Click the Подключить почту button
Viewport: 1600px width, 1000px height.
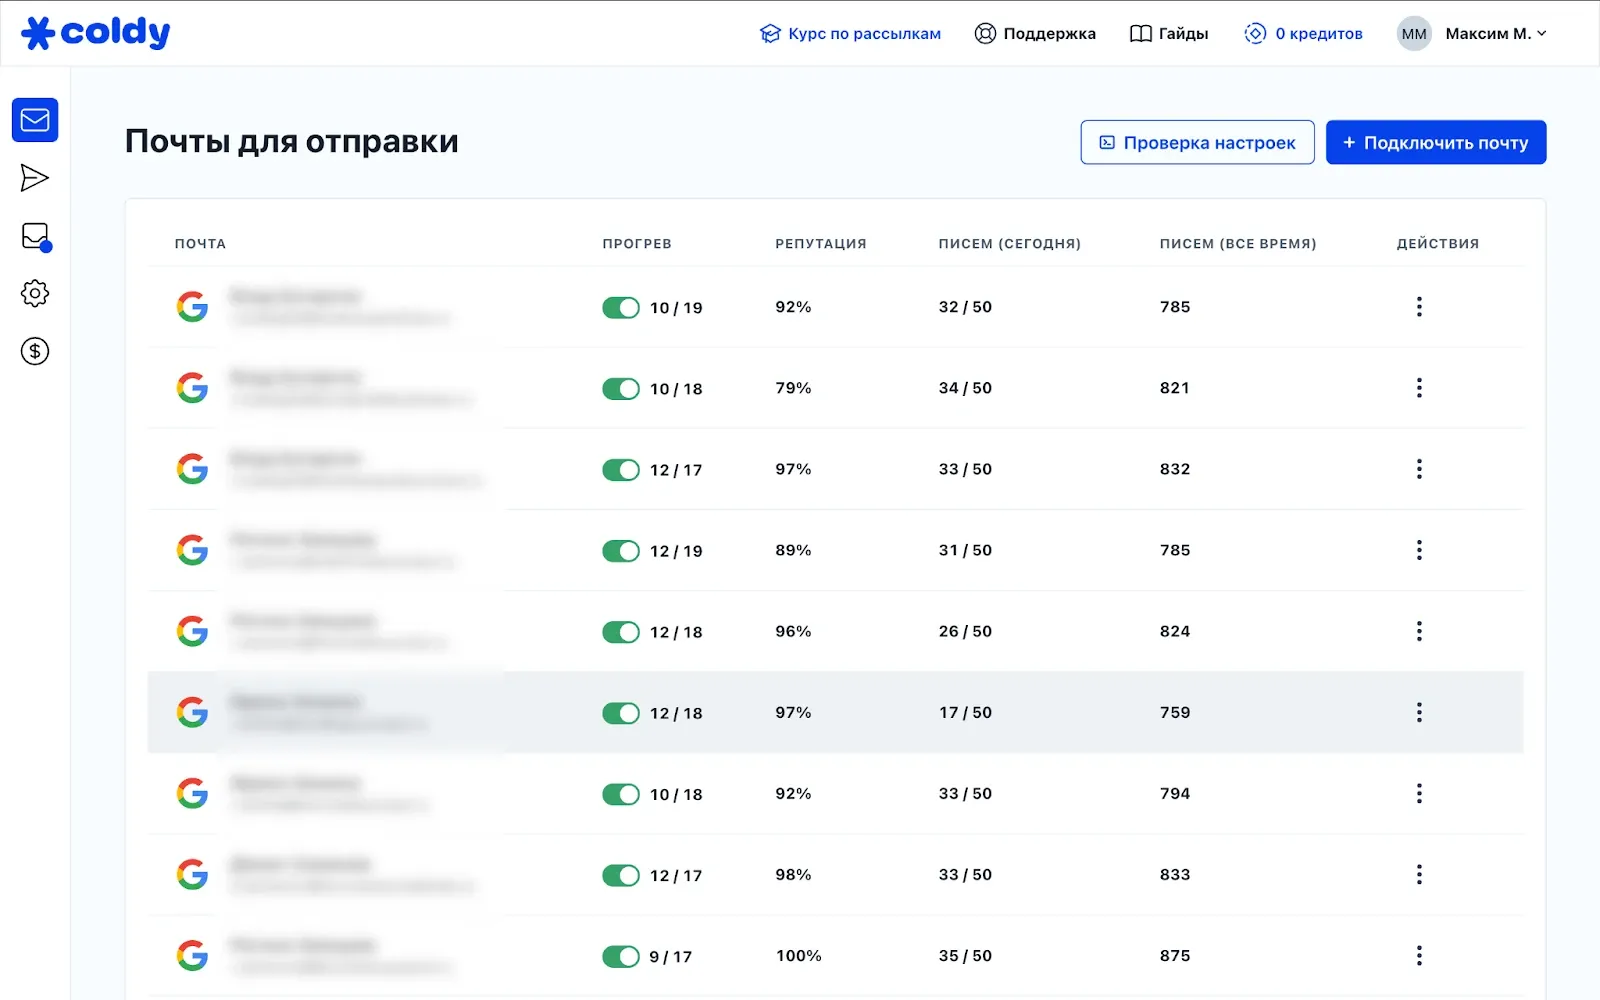[1435, 143]
